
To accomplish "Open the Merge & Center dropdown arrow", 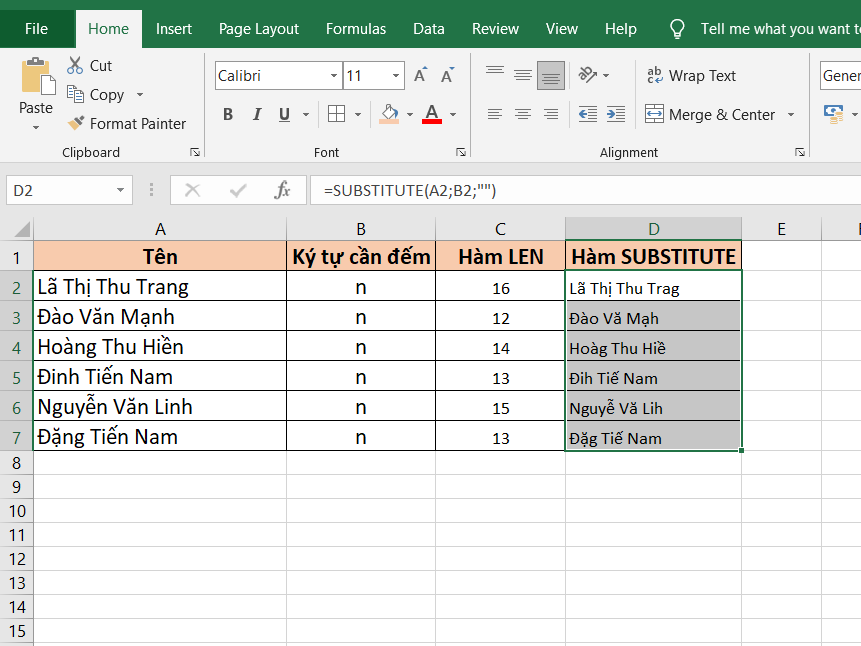I will (791, 115).
